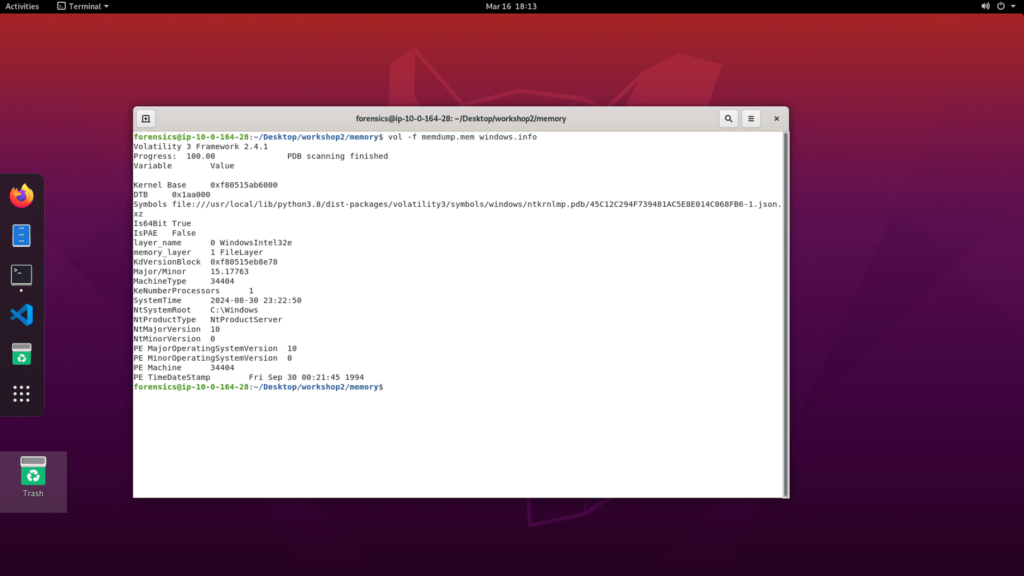Close the terminal window
Screen dimensions: 1024x576
(776, 118)
